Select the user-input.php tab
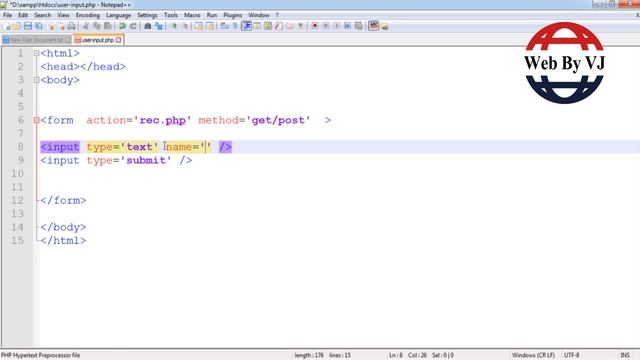Screen dimensions: 640x360 click(98, 40)
